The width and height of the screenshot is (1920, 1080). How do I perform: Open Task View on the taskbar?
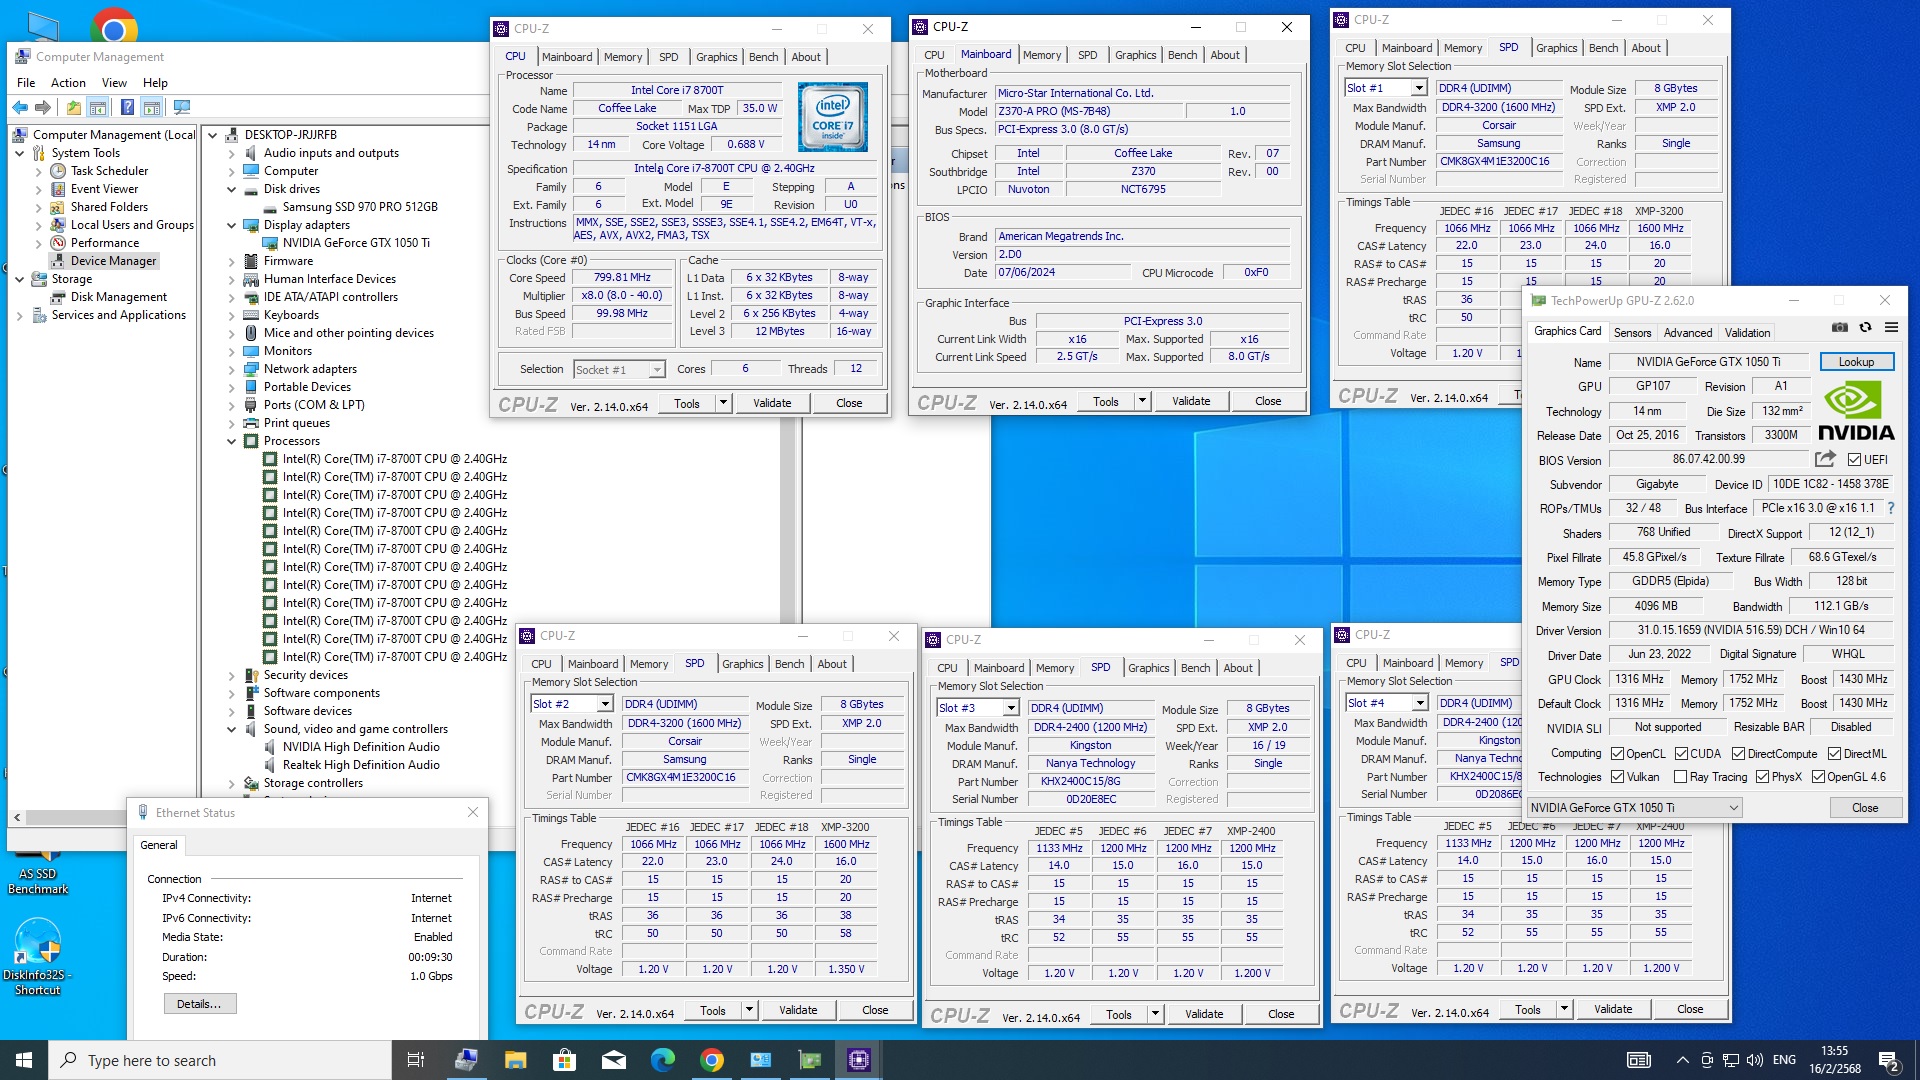click(x=416, y=1060)
